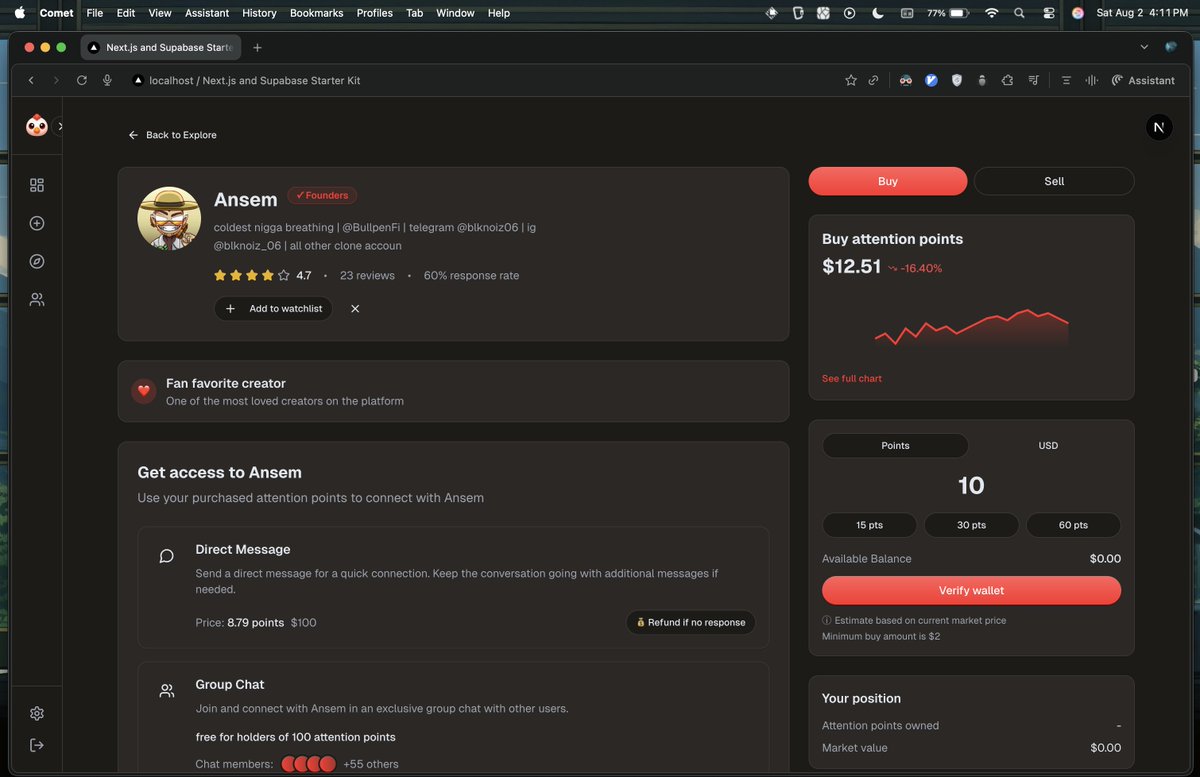
Task: Click Verify wallet button
Action: [x=971, y=590]
